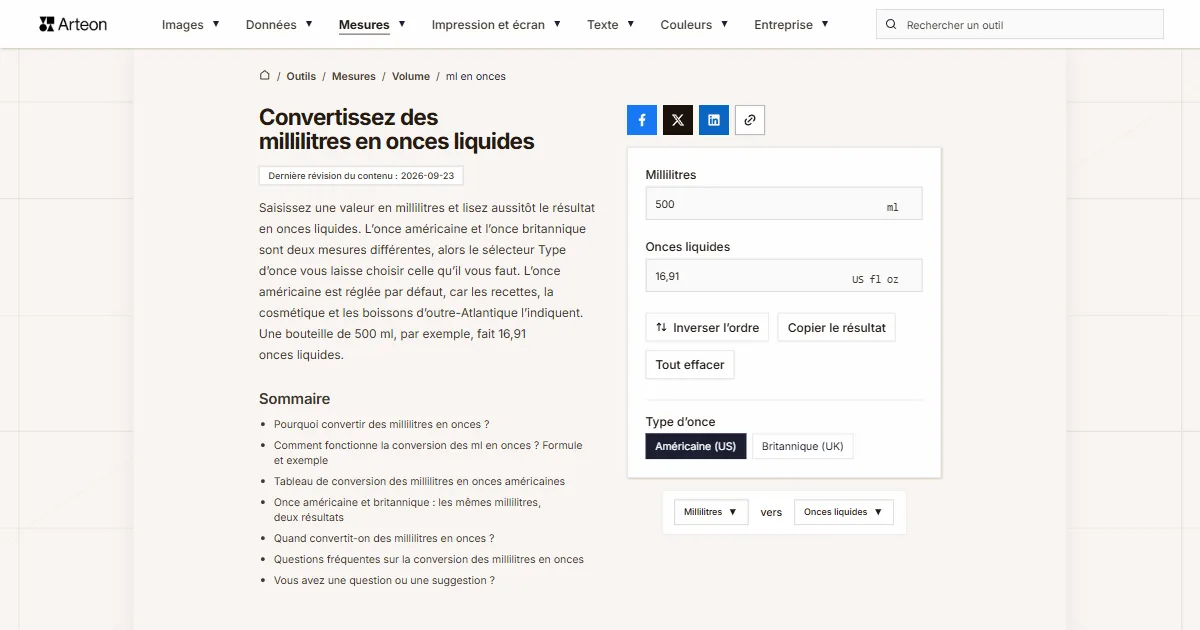Open 'Questions fréquentes sur la conversion' link
Image resolution: width=1200 pixels, height=630 pixels.
point(429,559)
